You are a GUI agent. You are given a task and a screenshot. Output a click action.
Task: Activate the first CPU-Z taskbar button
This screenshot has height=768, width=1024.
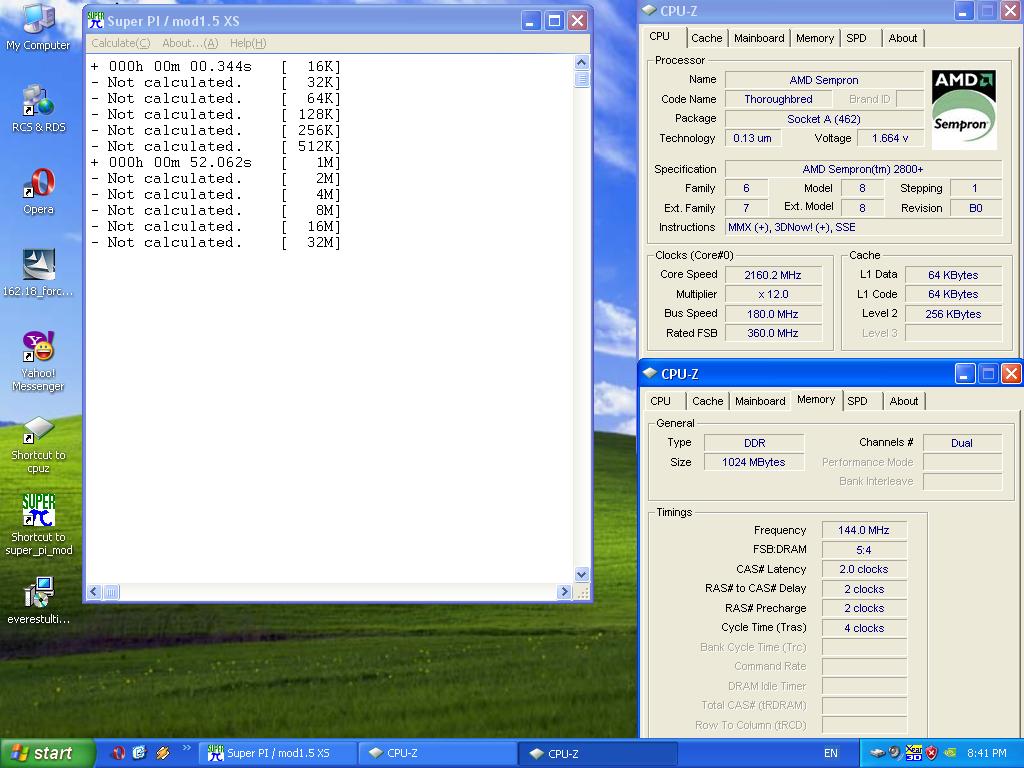[x=439, y=753]
